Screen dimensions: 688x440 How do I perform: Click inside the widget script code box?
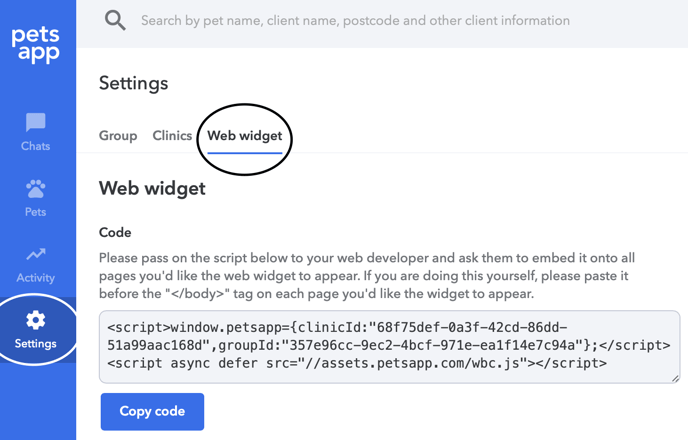389,347
